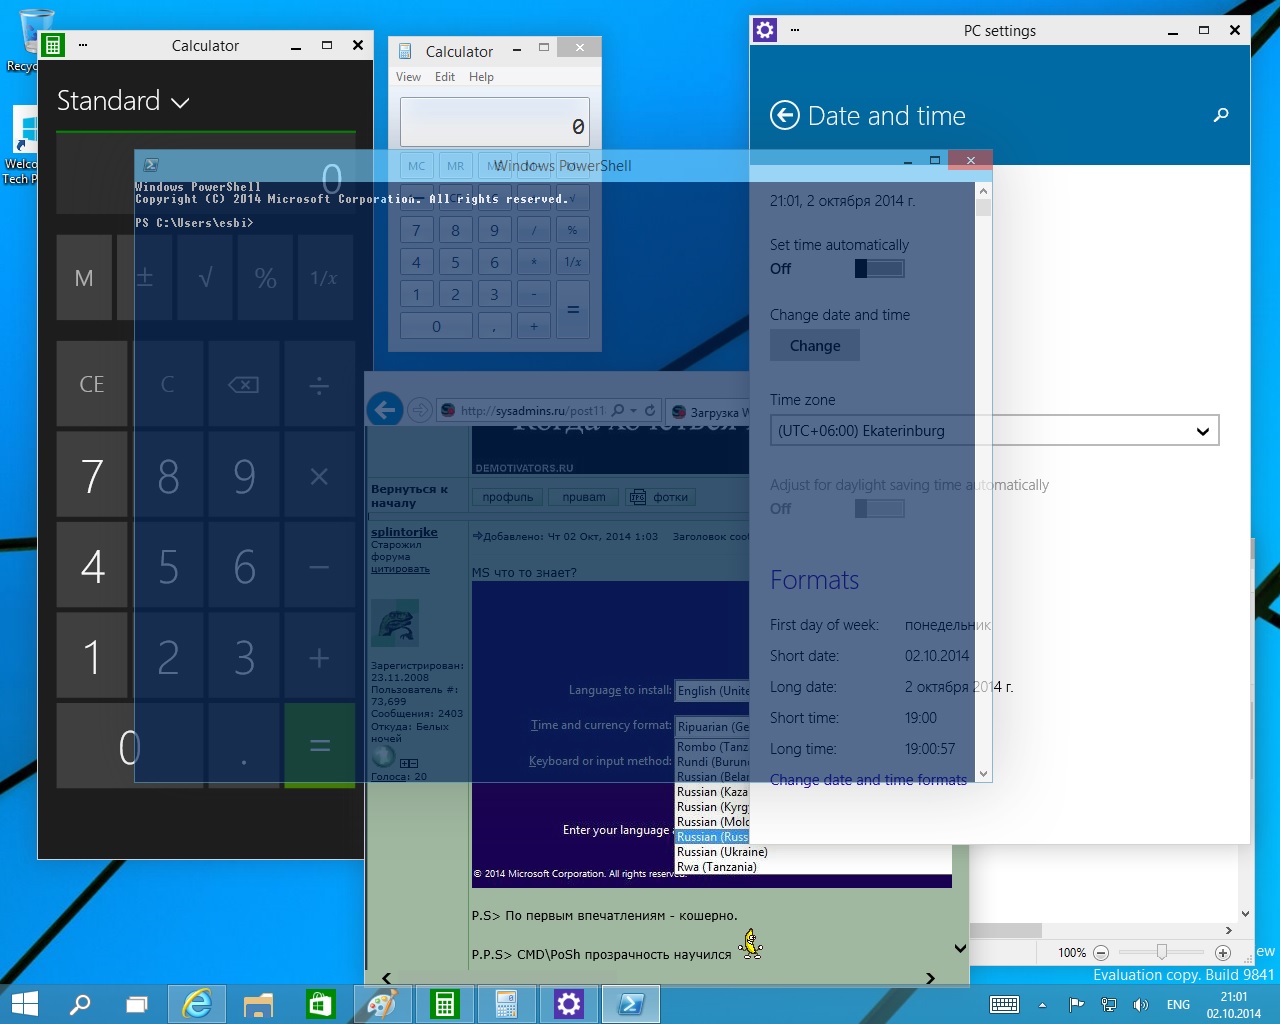Select the PowerShell taskbar button
Image resolution: width=1280 pixels, height=1024 pixels.
click(631, 1004)
